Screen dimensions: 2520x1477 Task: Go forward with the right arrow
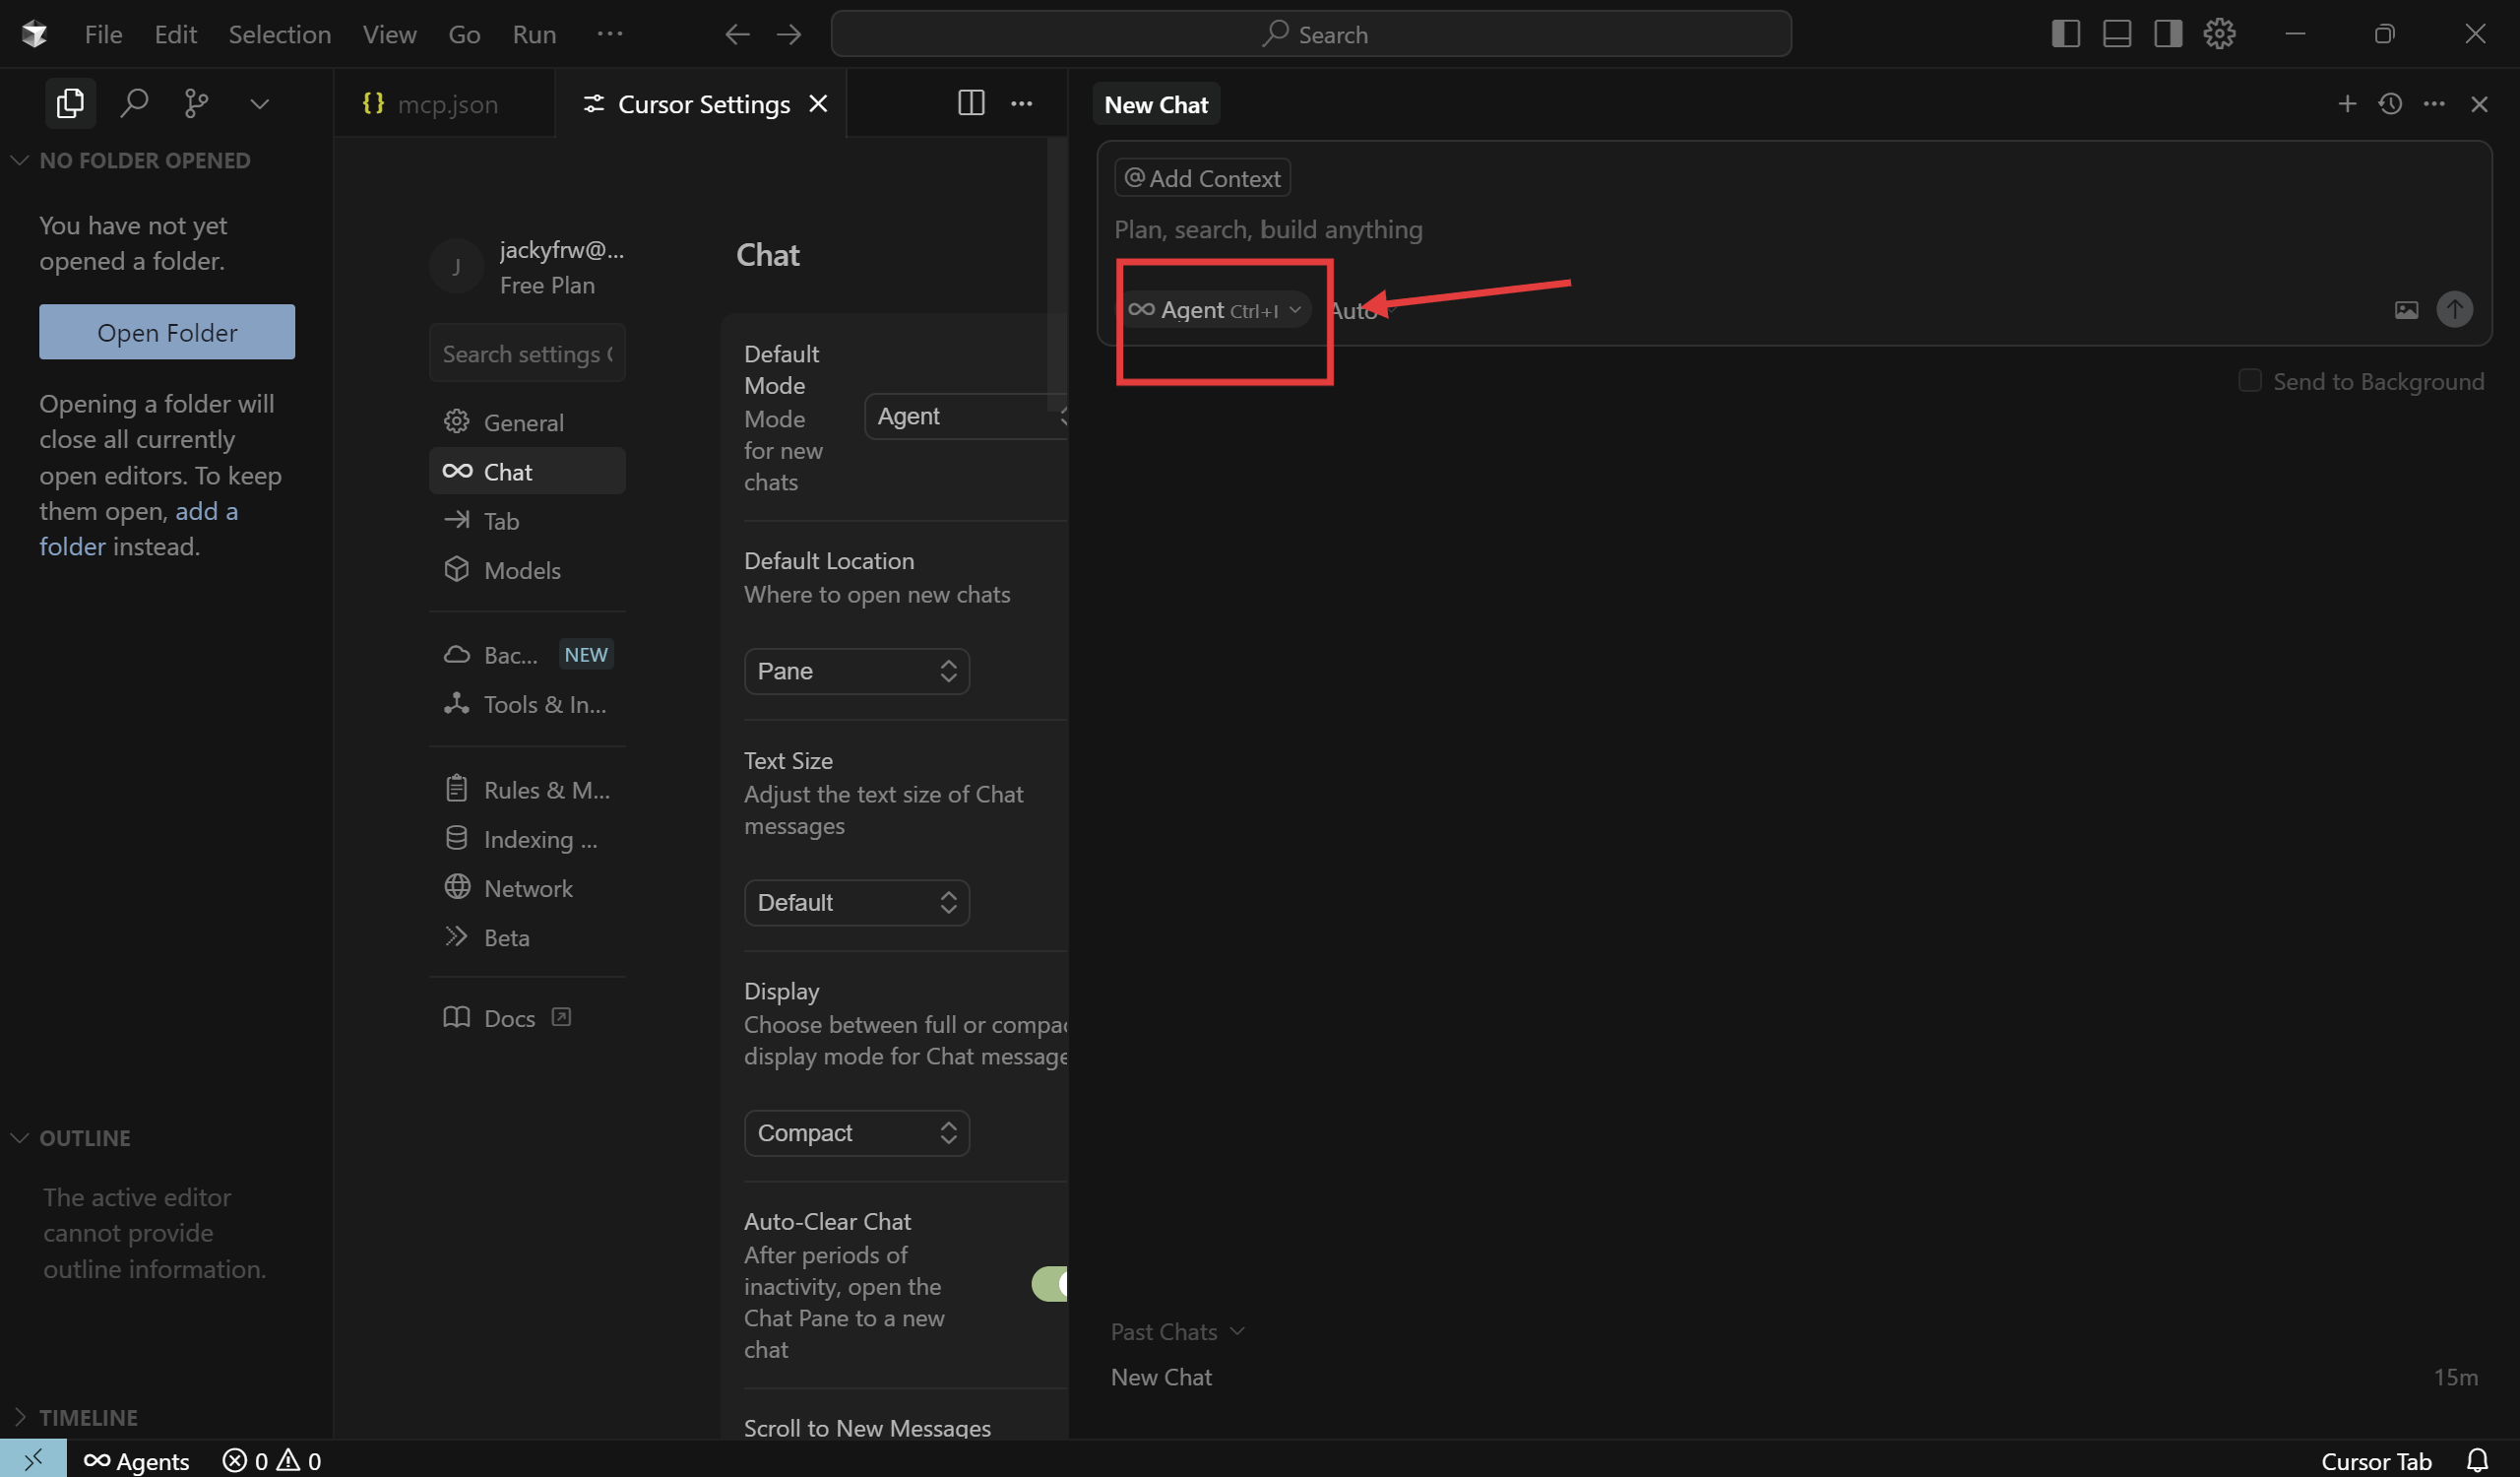789,34
